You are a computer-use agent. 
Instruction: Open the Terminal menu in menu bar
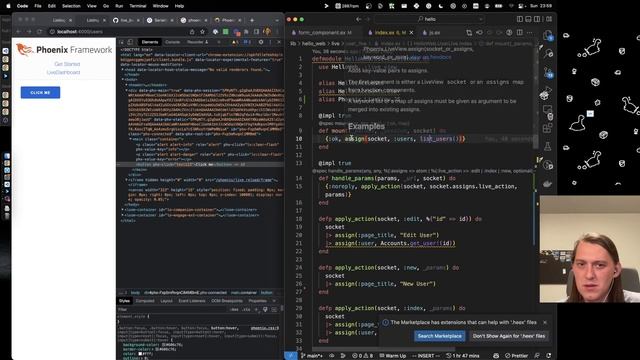138,6
